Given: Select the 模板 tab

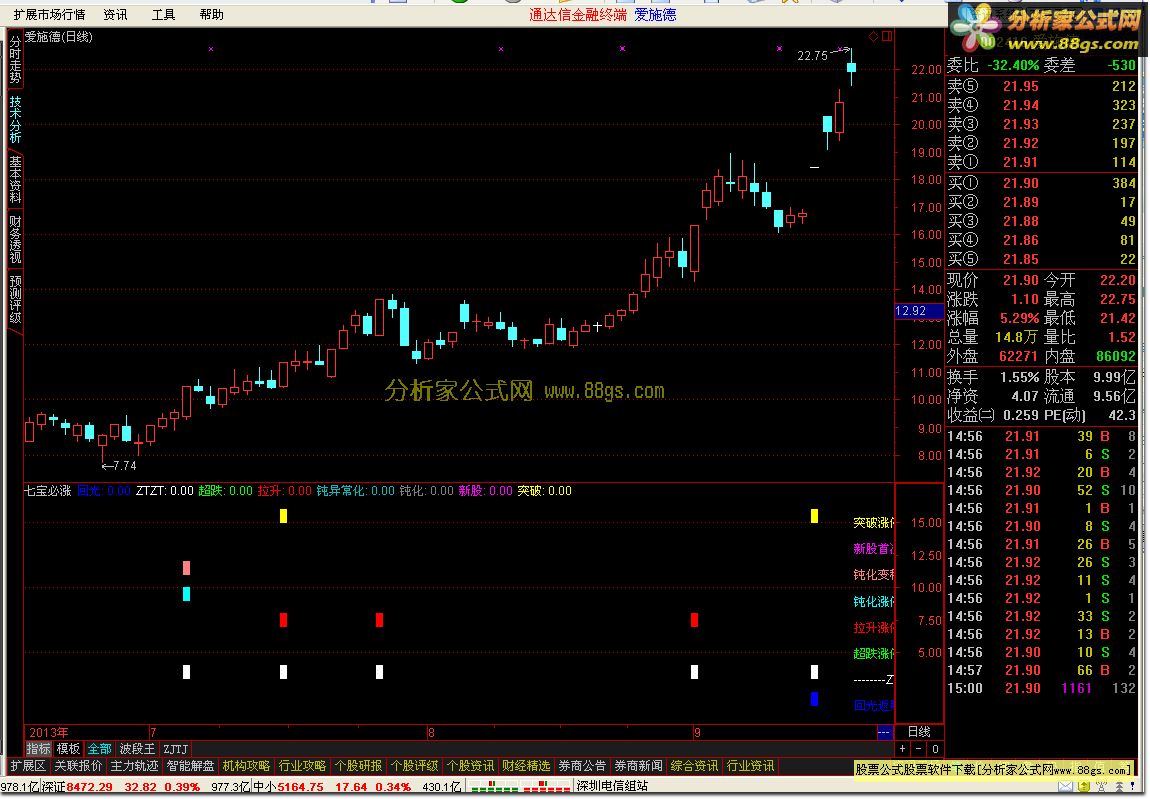Looking at the screenshot, I should 68,749.
